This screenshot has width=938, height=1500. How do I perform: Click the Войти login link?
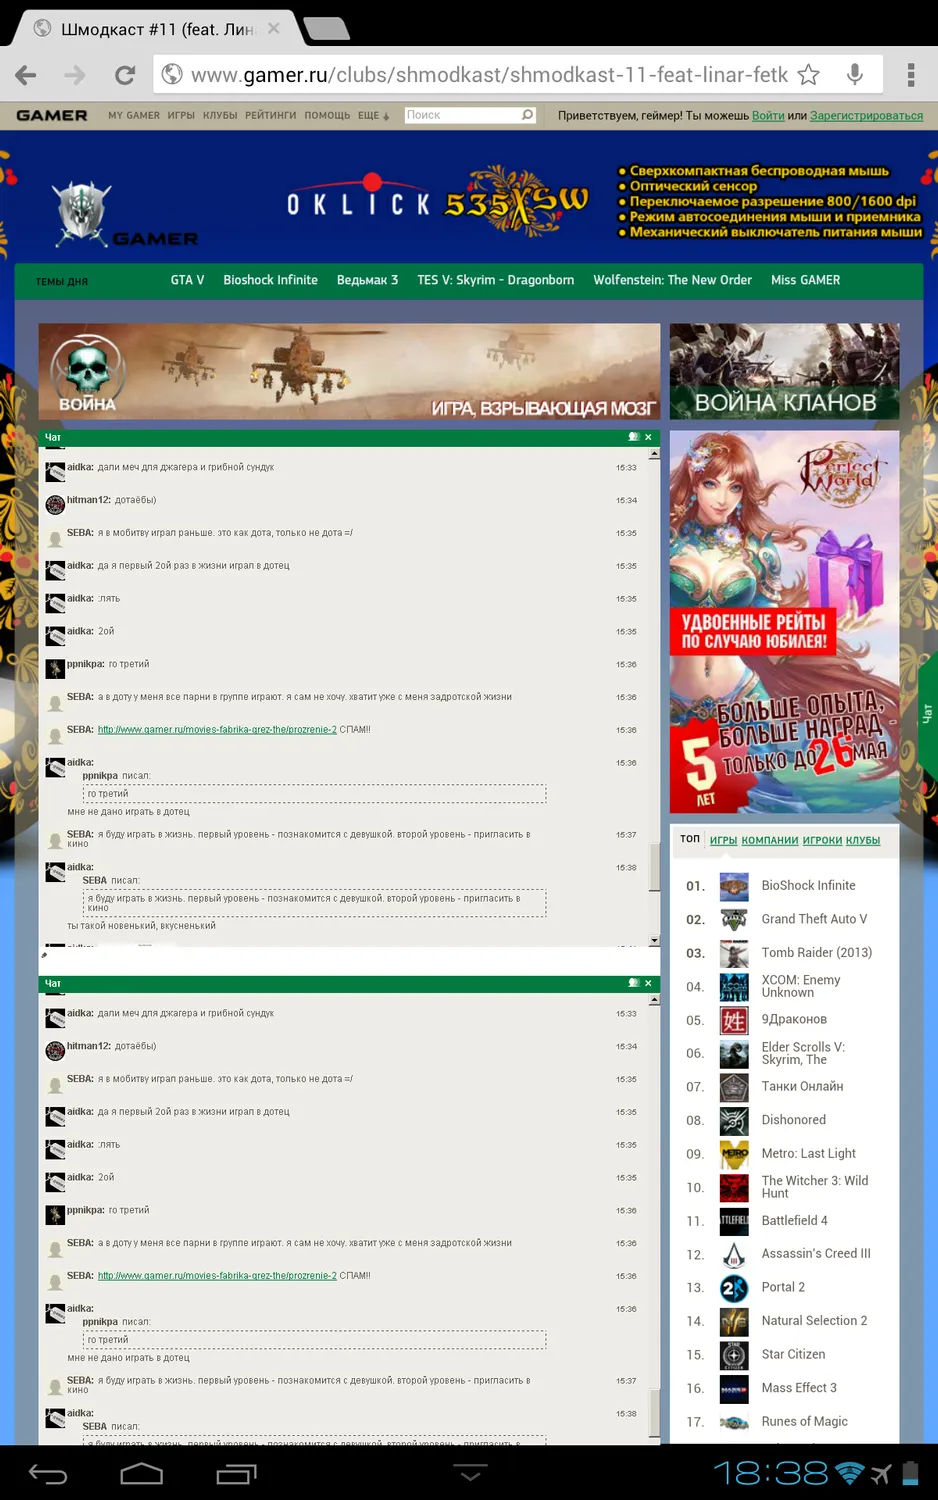point(768,116)
